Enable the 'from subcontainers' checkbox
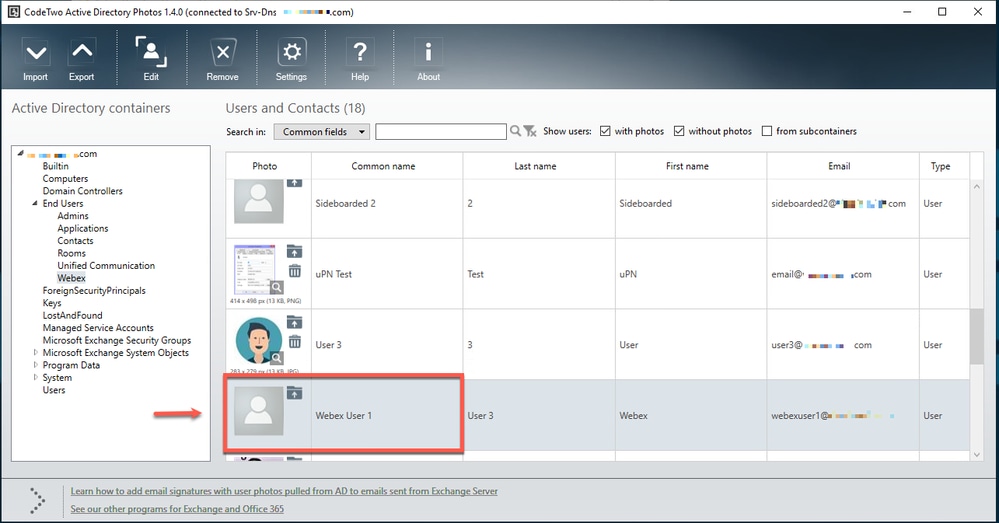The height and width of the screenshot is (523, 999). [767, 131]
